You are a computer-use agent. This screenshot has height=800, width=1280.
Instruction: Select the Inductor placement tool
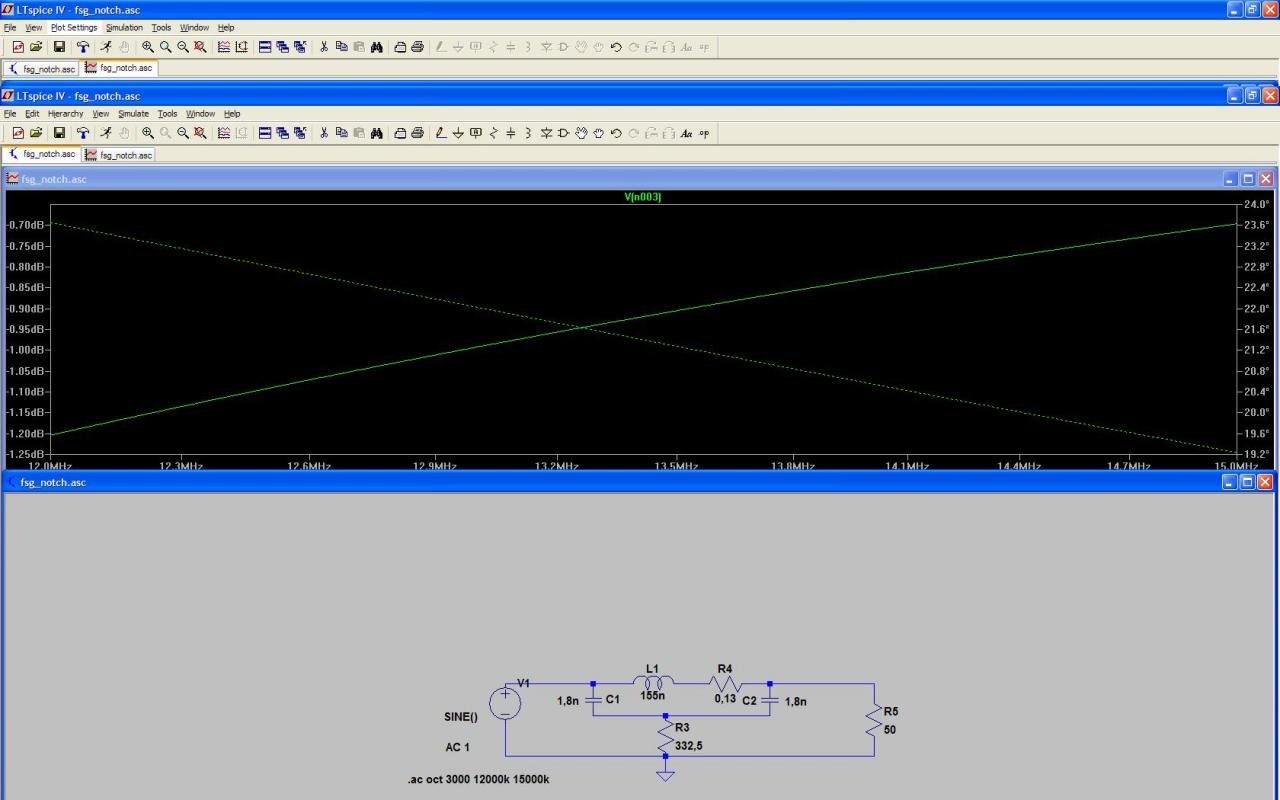pyautogui.click(x=528, y=133)
